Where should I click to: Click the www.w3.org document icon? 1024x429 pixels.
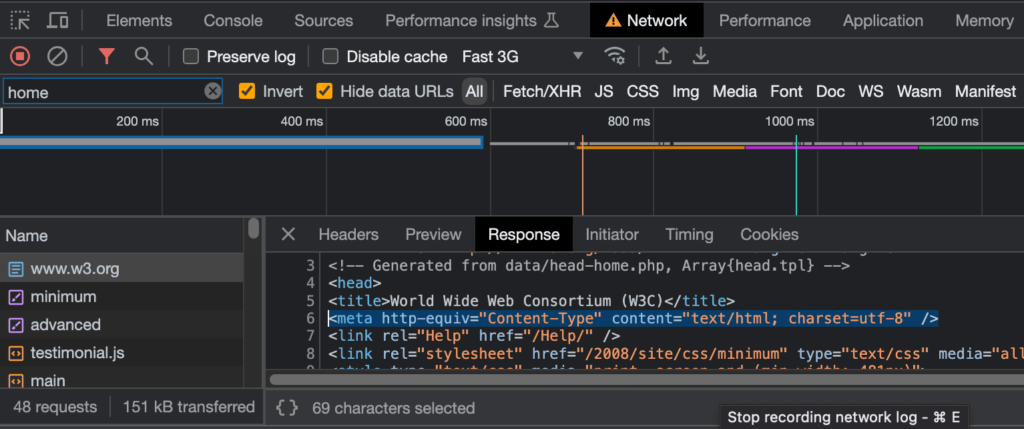pos(16,268)
